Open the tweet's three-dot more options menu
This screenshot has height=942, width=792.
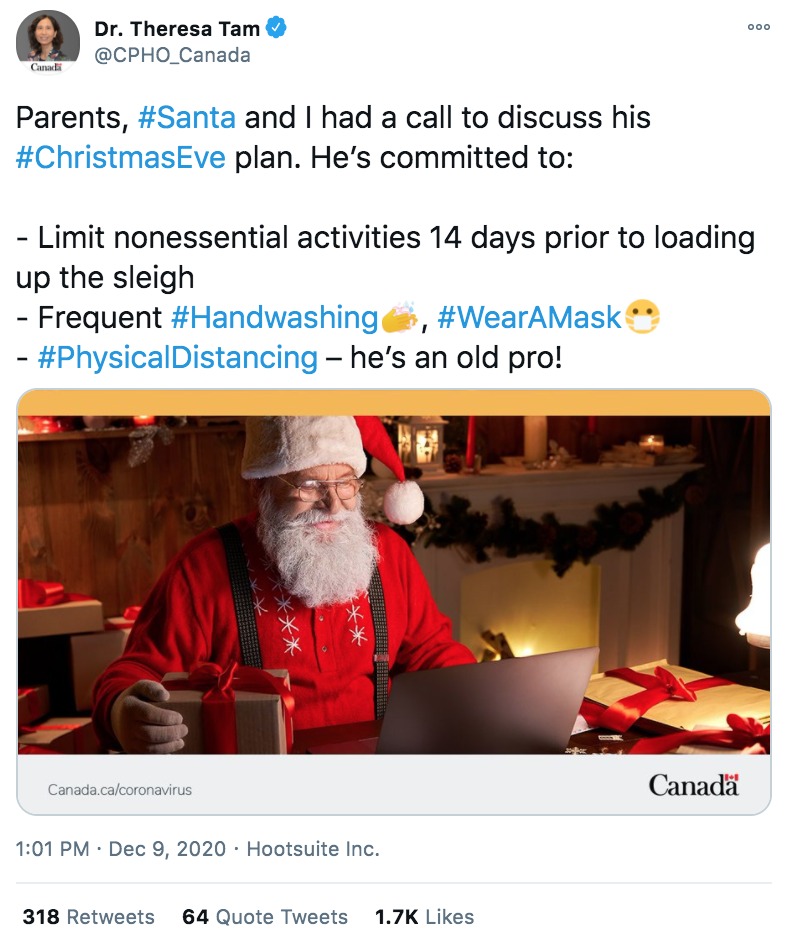tap(758, 27)
